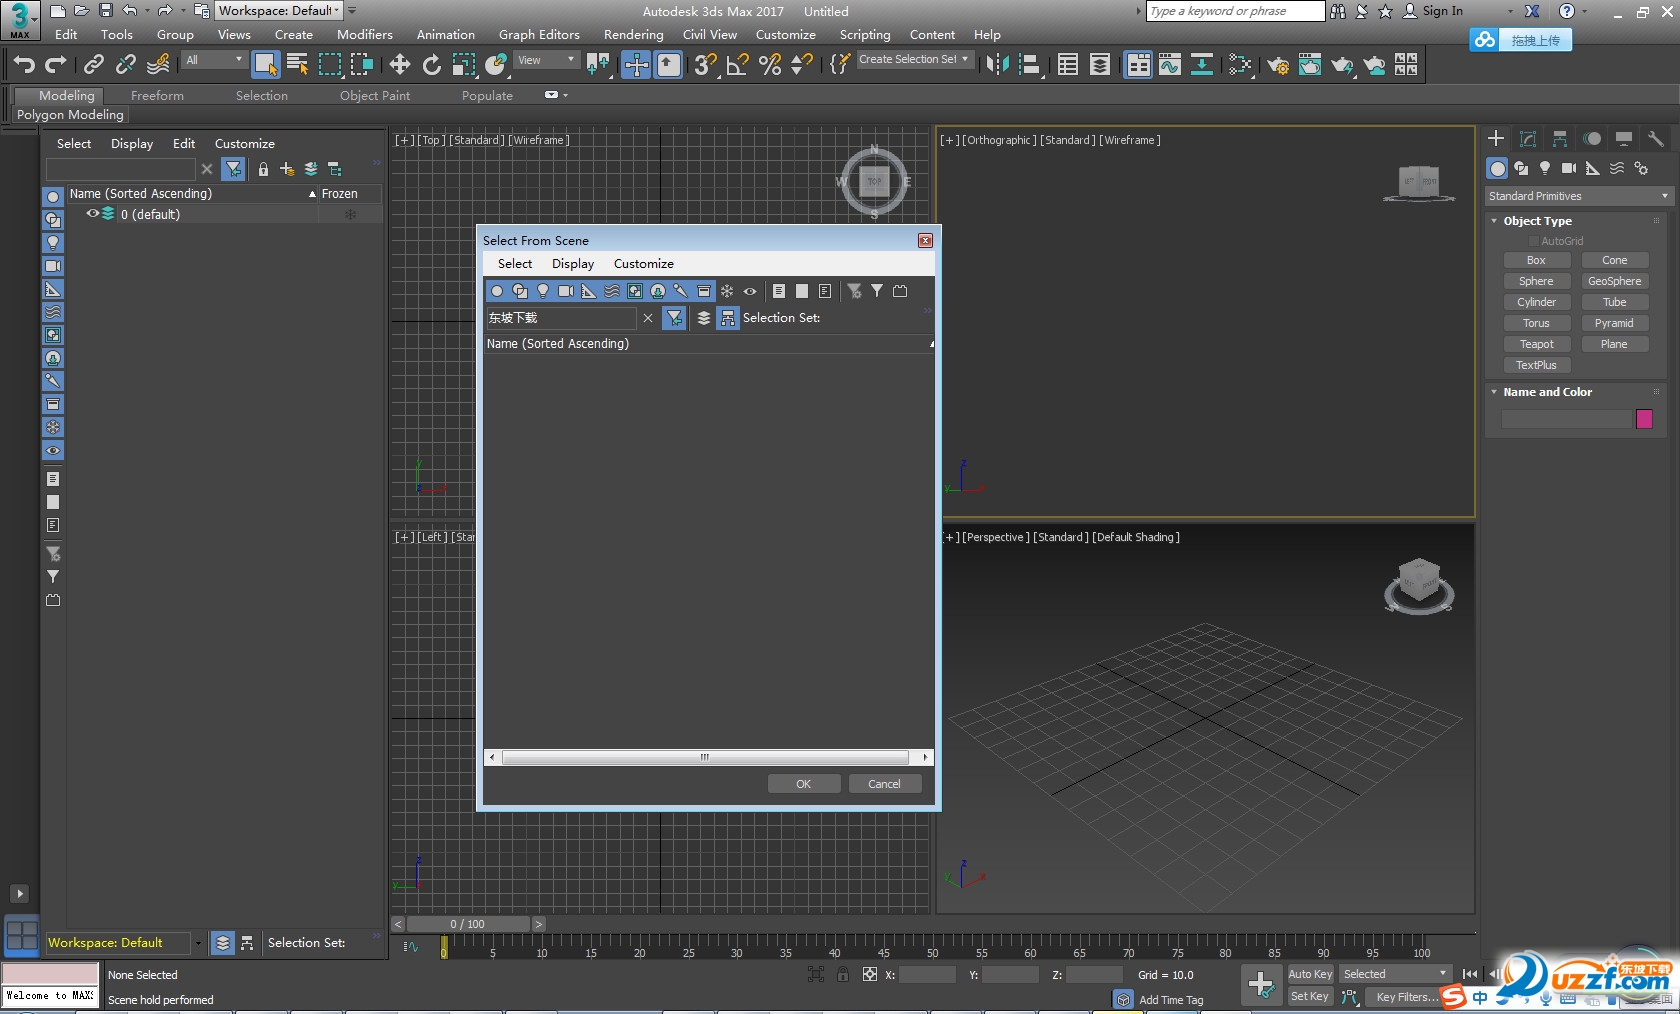Expand the Create Selection Set dropdown

[x=962, y=59]
